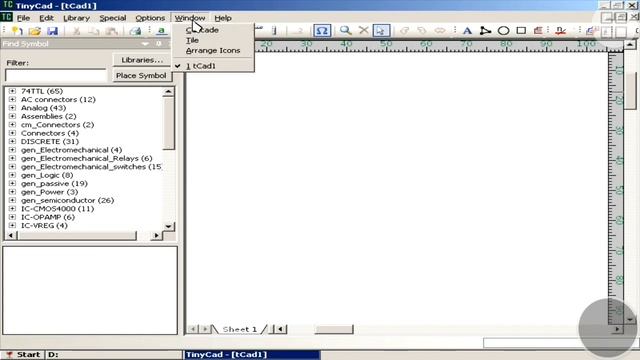Select the TinyCad taskbar button
This screenshot has width=640, height=360.
[251, 354]
